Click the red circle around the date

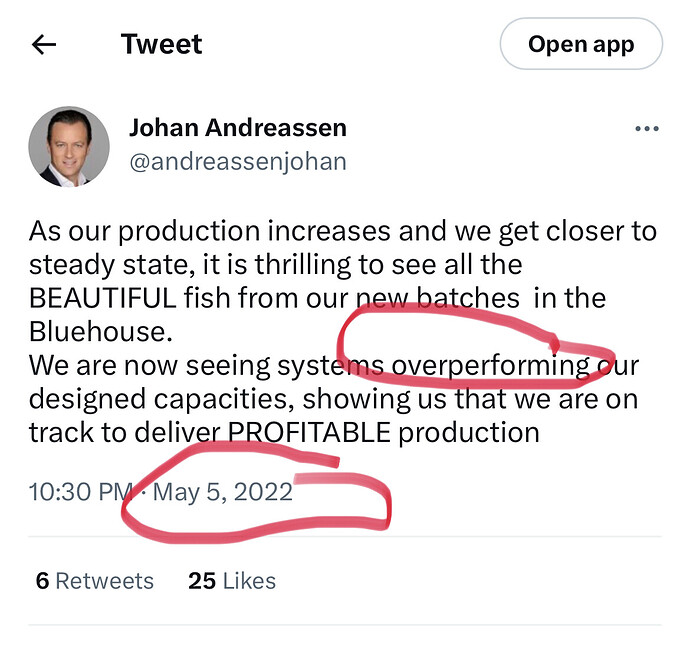257,492
